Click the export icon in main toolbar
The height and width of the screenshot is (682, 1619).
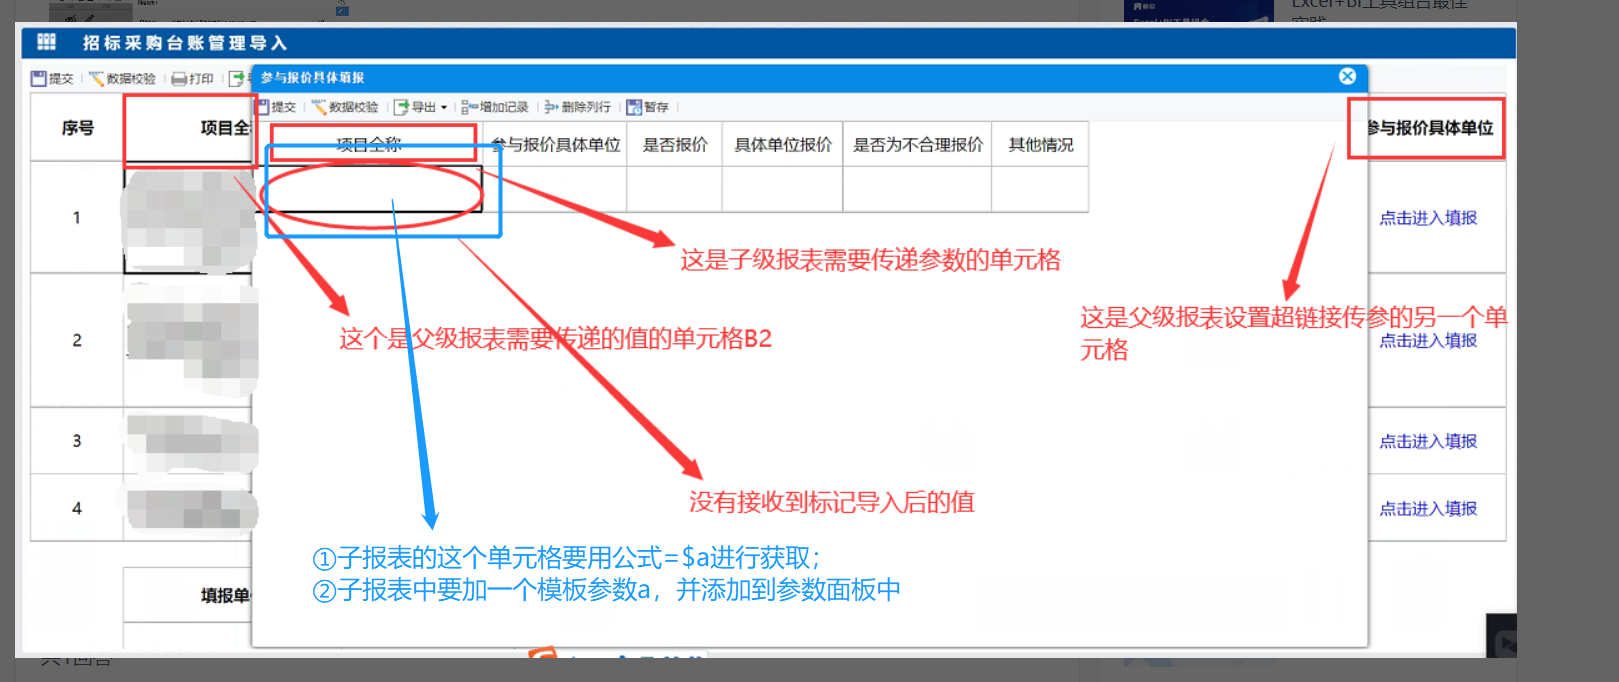237,78
